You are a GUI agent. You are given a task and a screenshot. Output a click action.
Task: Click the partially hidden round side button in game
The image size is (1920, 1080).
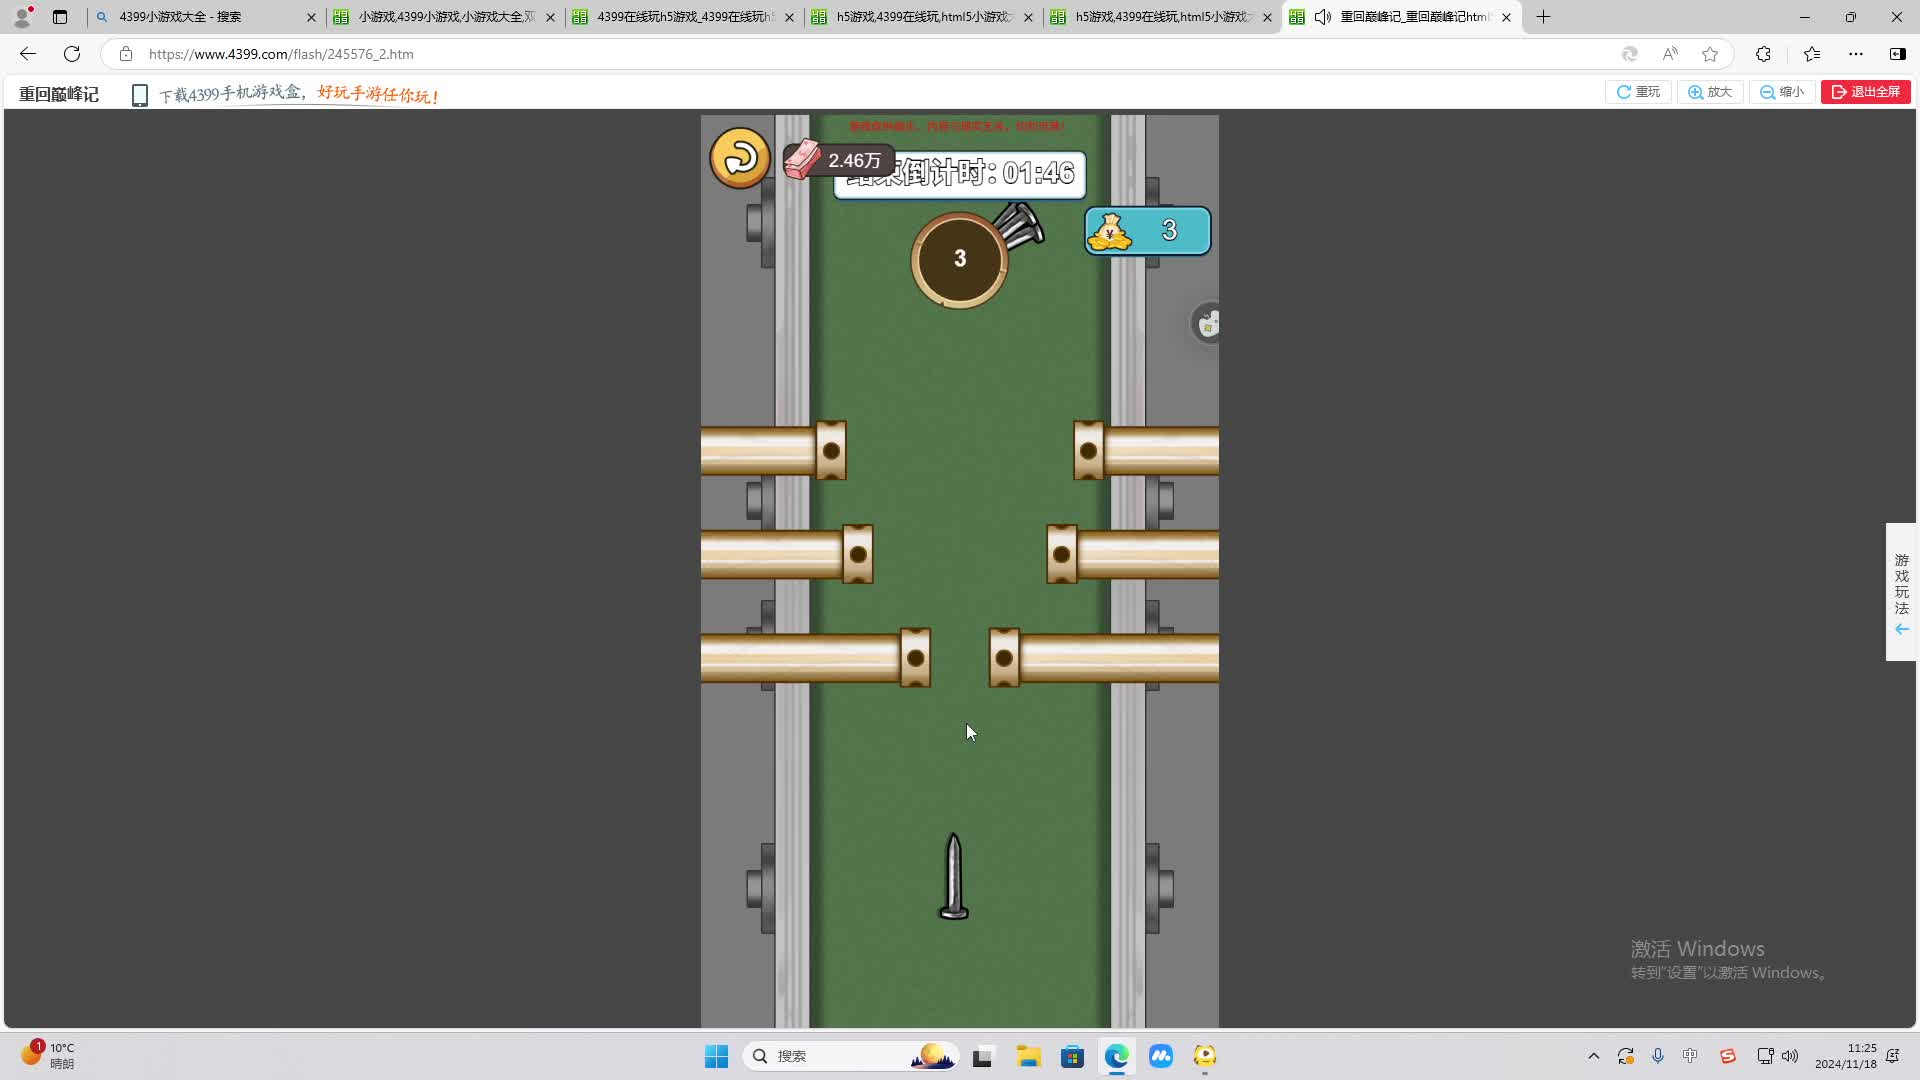click(x=1207, y=324)
